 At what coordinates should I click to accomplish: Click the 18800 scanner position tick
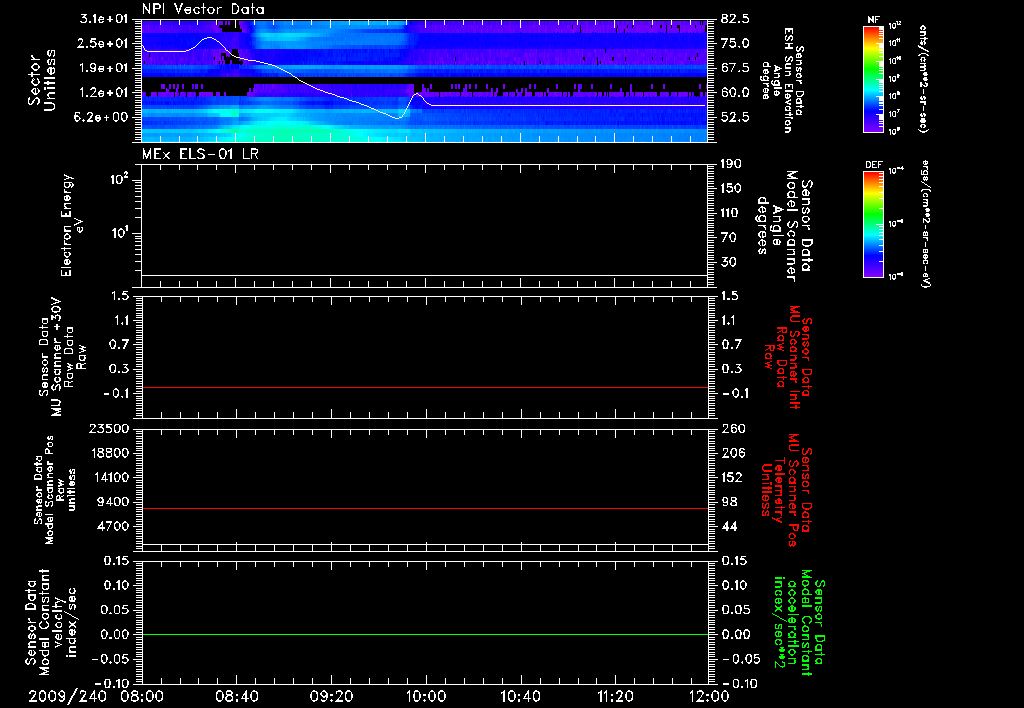(109, 453)
